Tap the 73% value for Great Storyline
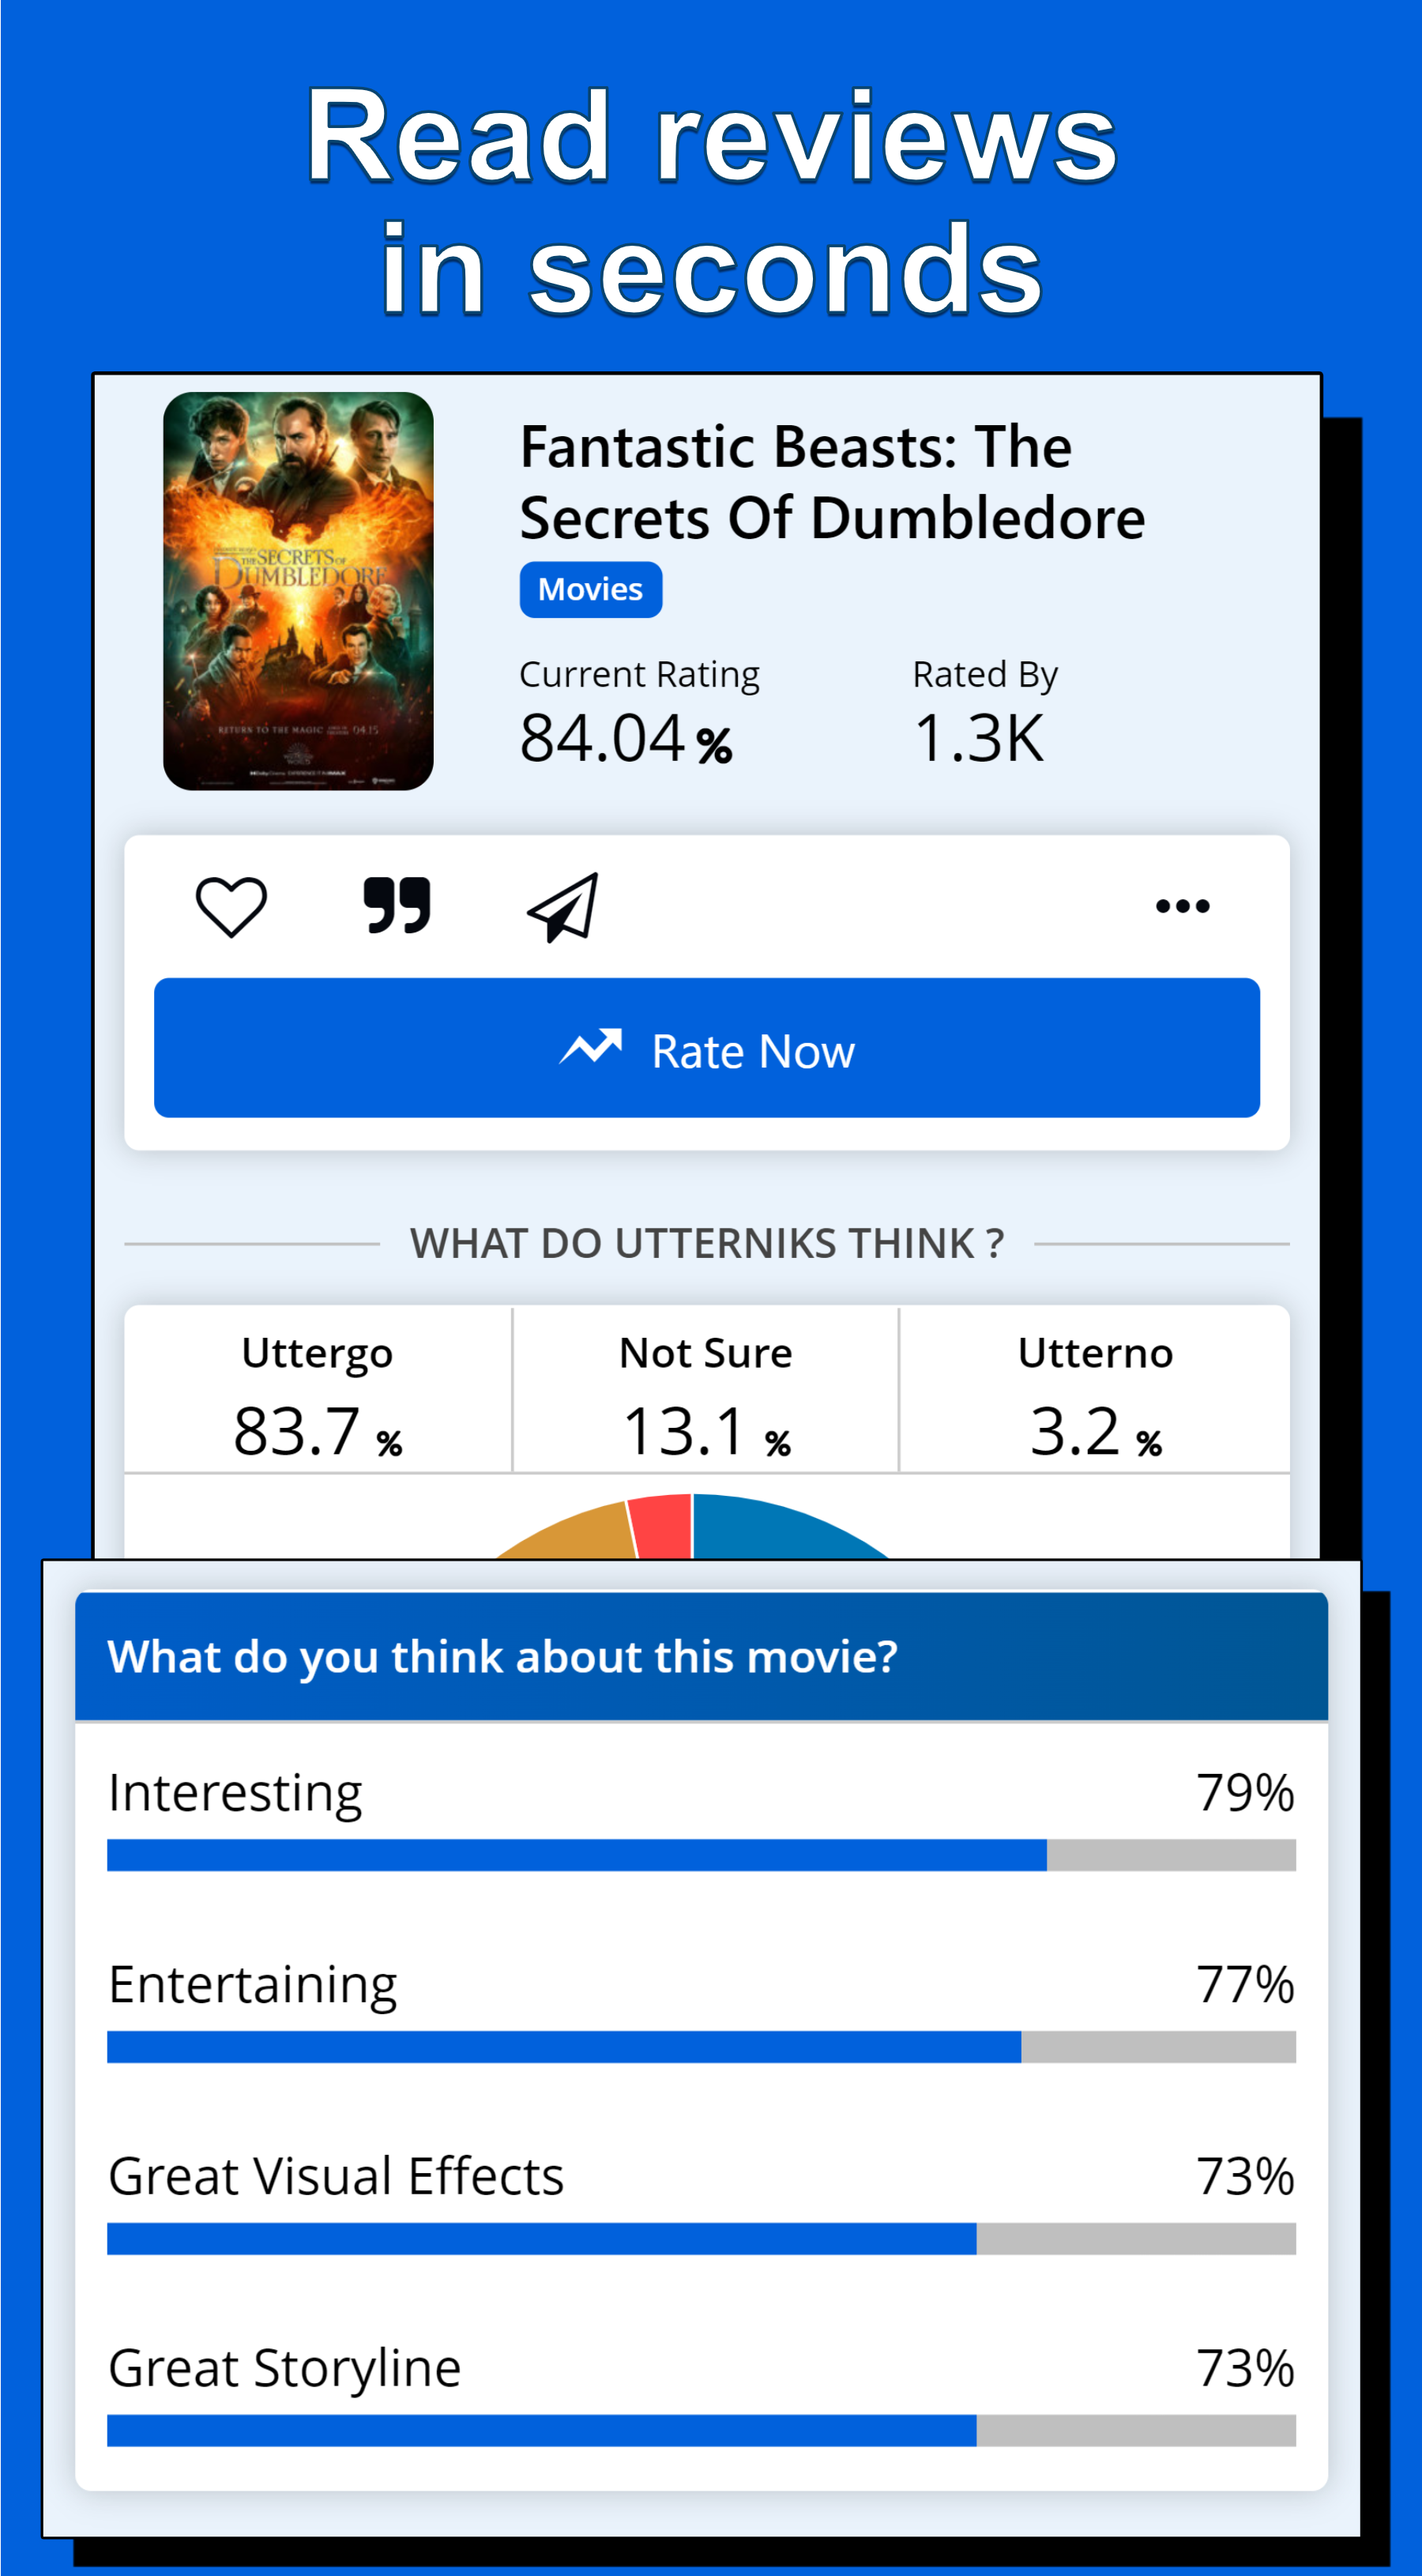Screen dimensions: 1422x2576 tap(1245, 2369)
